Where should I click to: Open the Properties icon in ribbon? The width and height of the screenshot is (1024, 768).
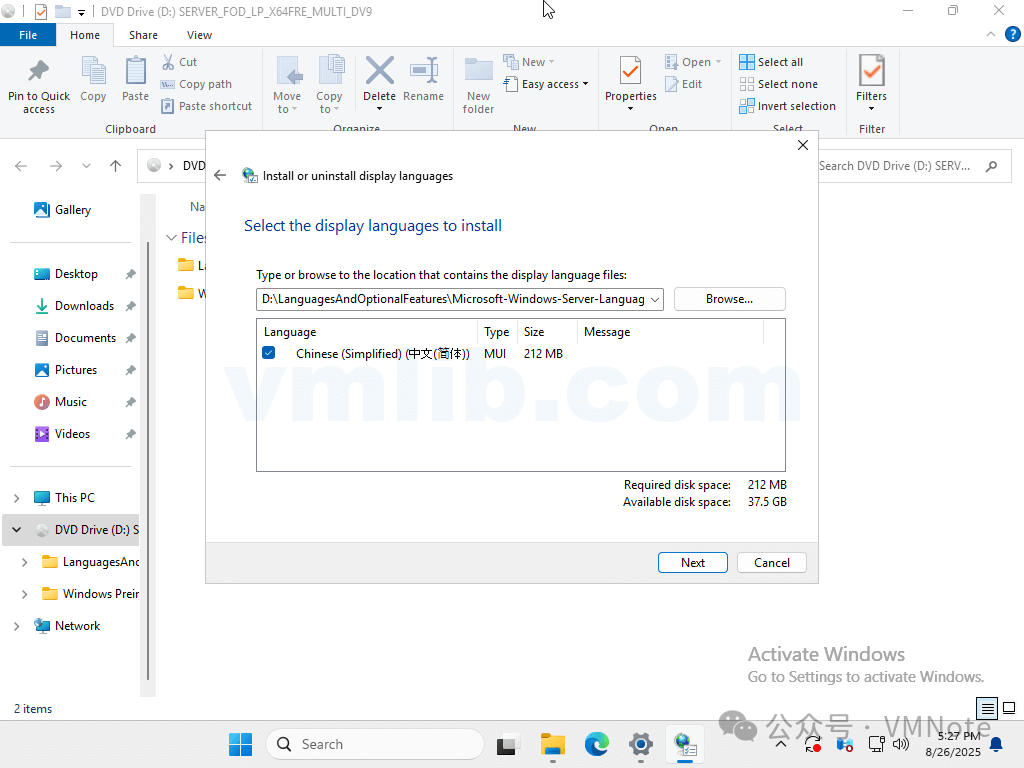(x=630, y=72)
